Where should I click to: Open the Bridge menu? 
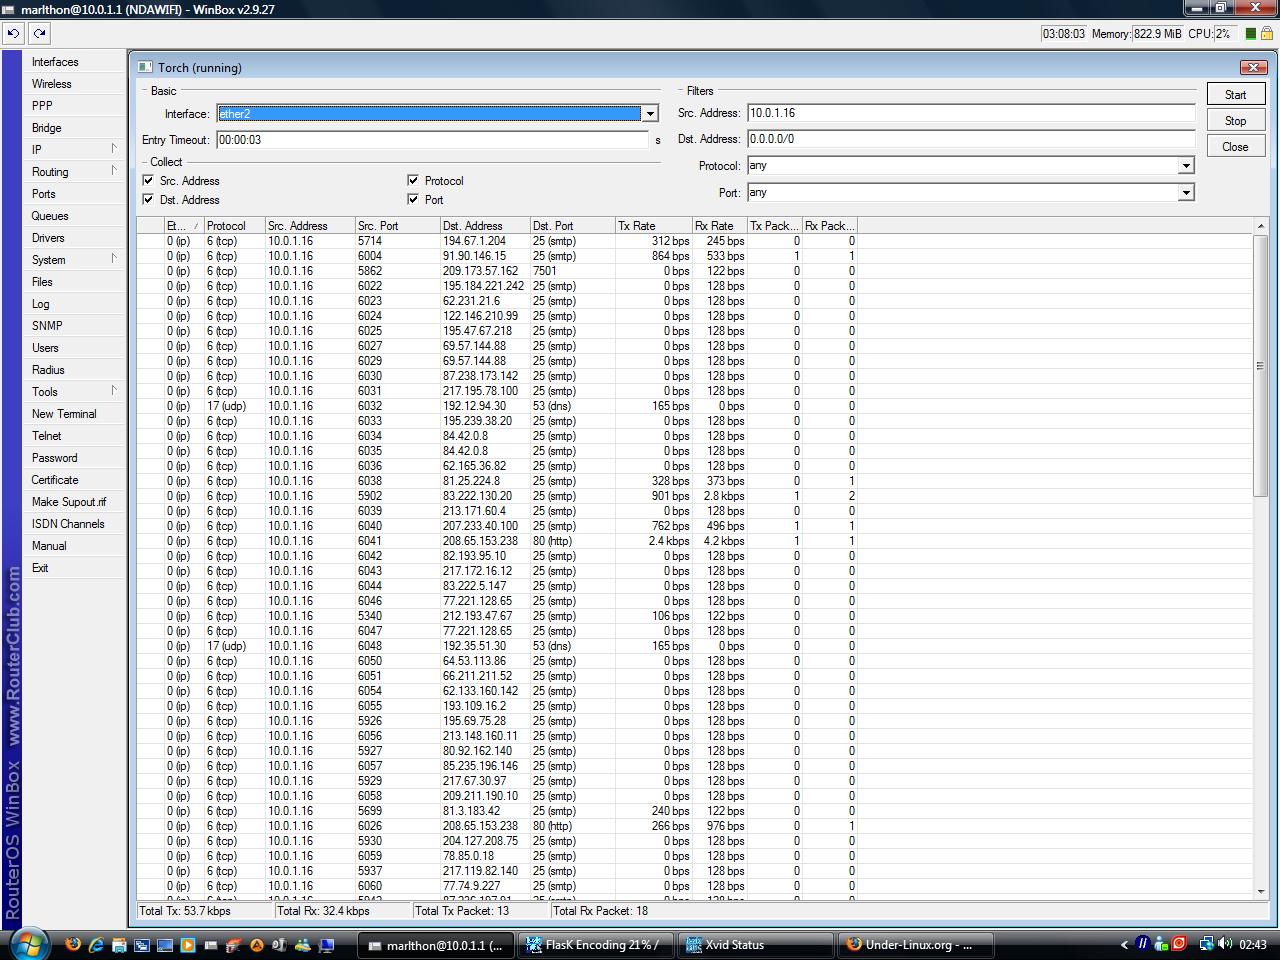point(74,128)
